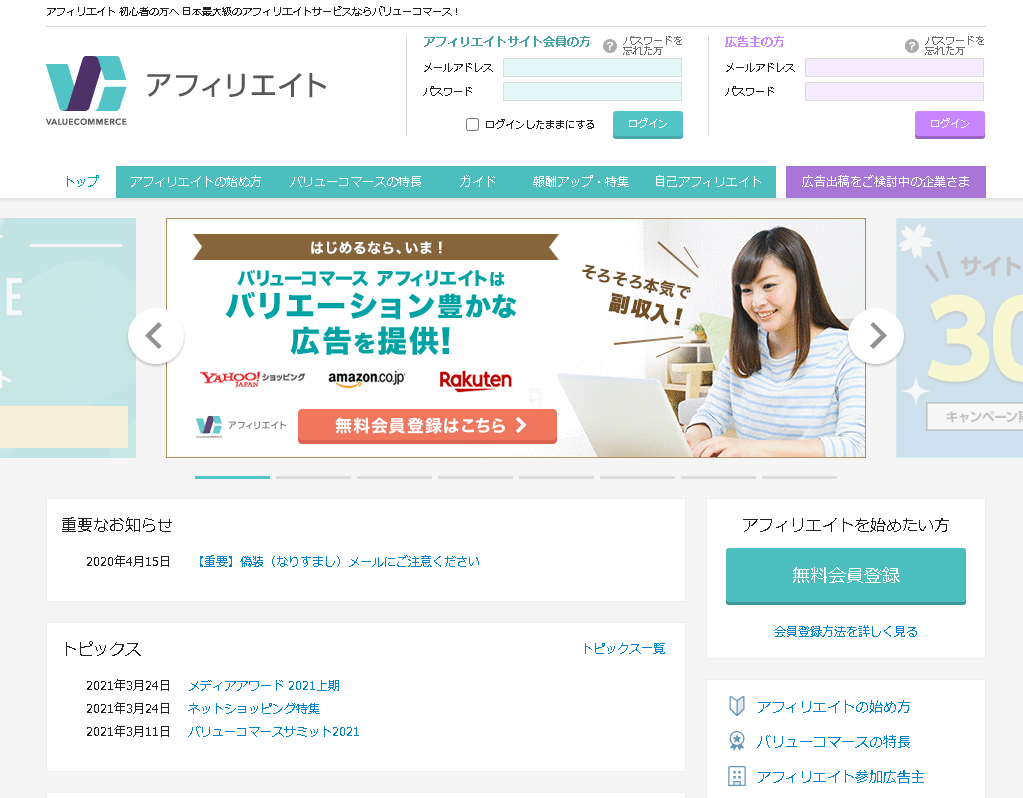This screenshot has width=1023, height=798.
Task: Focus the affiliate メールアドレス input field
Action: click(592, 67)
